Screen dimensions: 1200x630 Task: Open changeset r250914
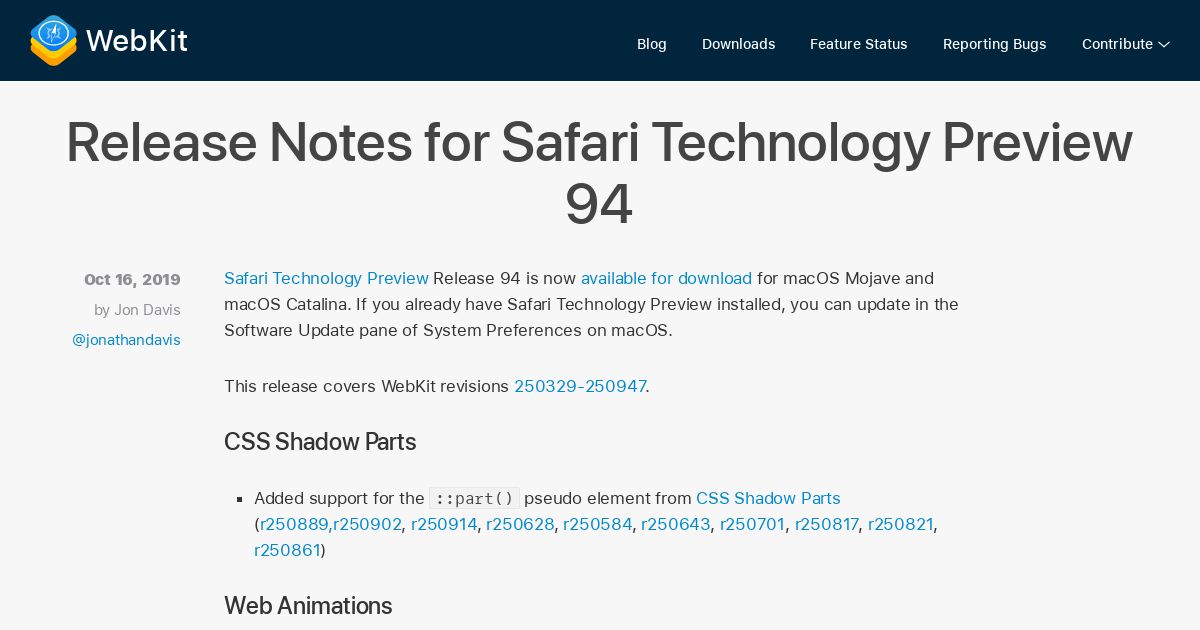click(444, 524)
